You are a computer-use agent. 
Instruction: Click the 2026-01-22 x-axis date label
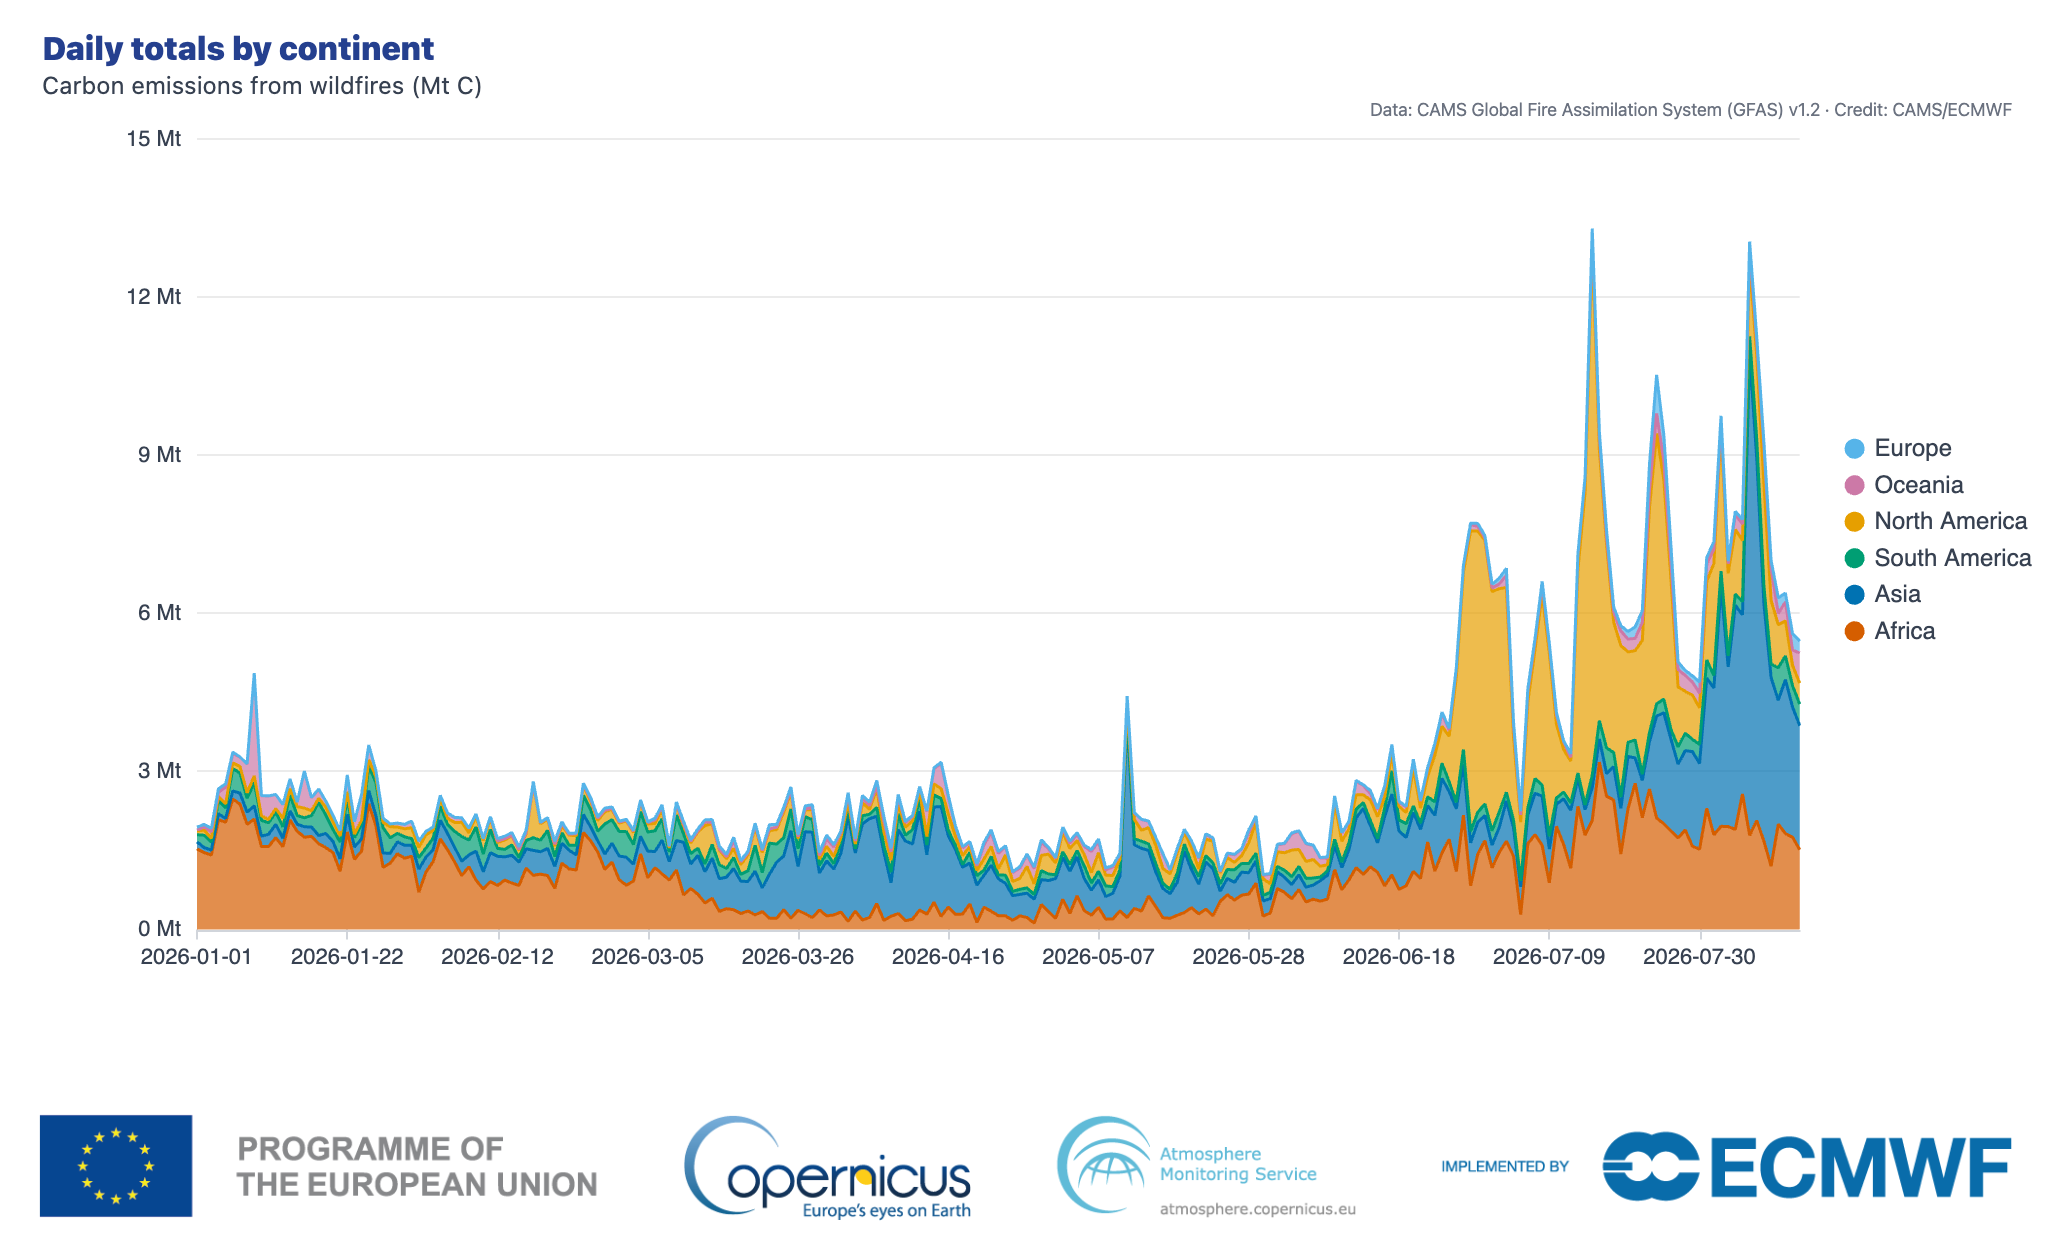tap(347, 957)
